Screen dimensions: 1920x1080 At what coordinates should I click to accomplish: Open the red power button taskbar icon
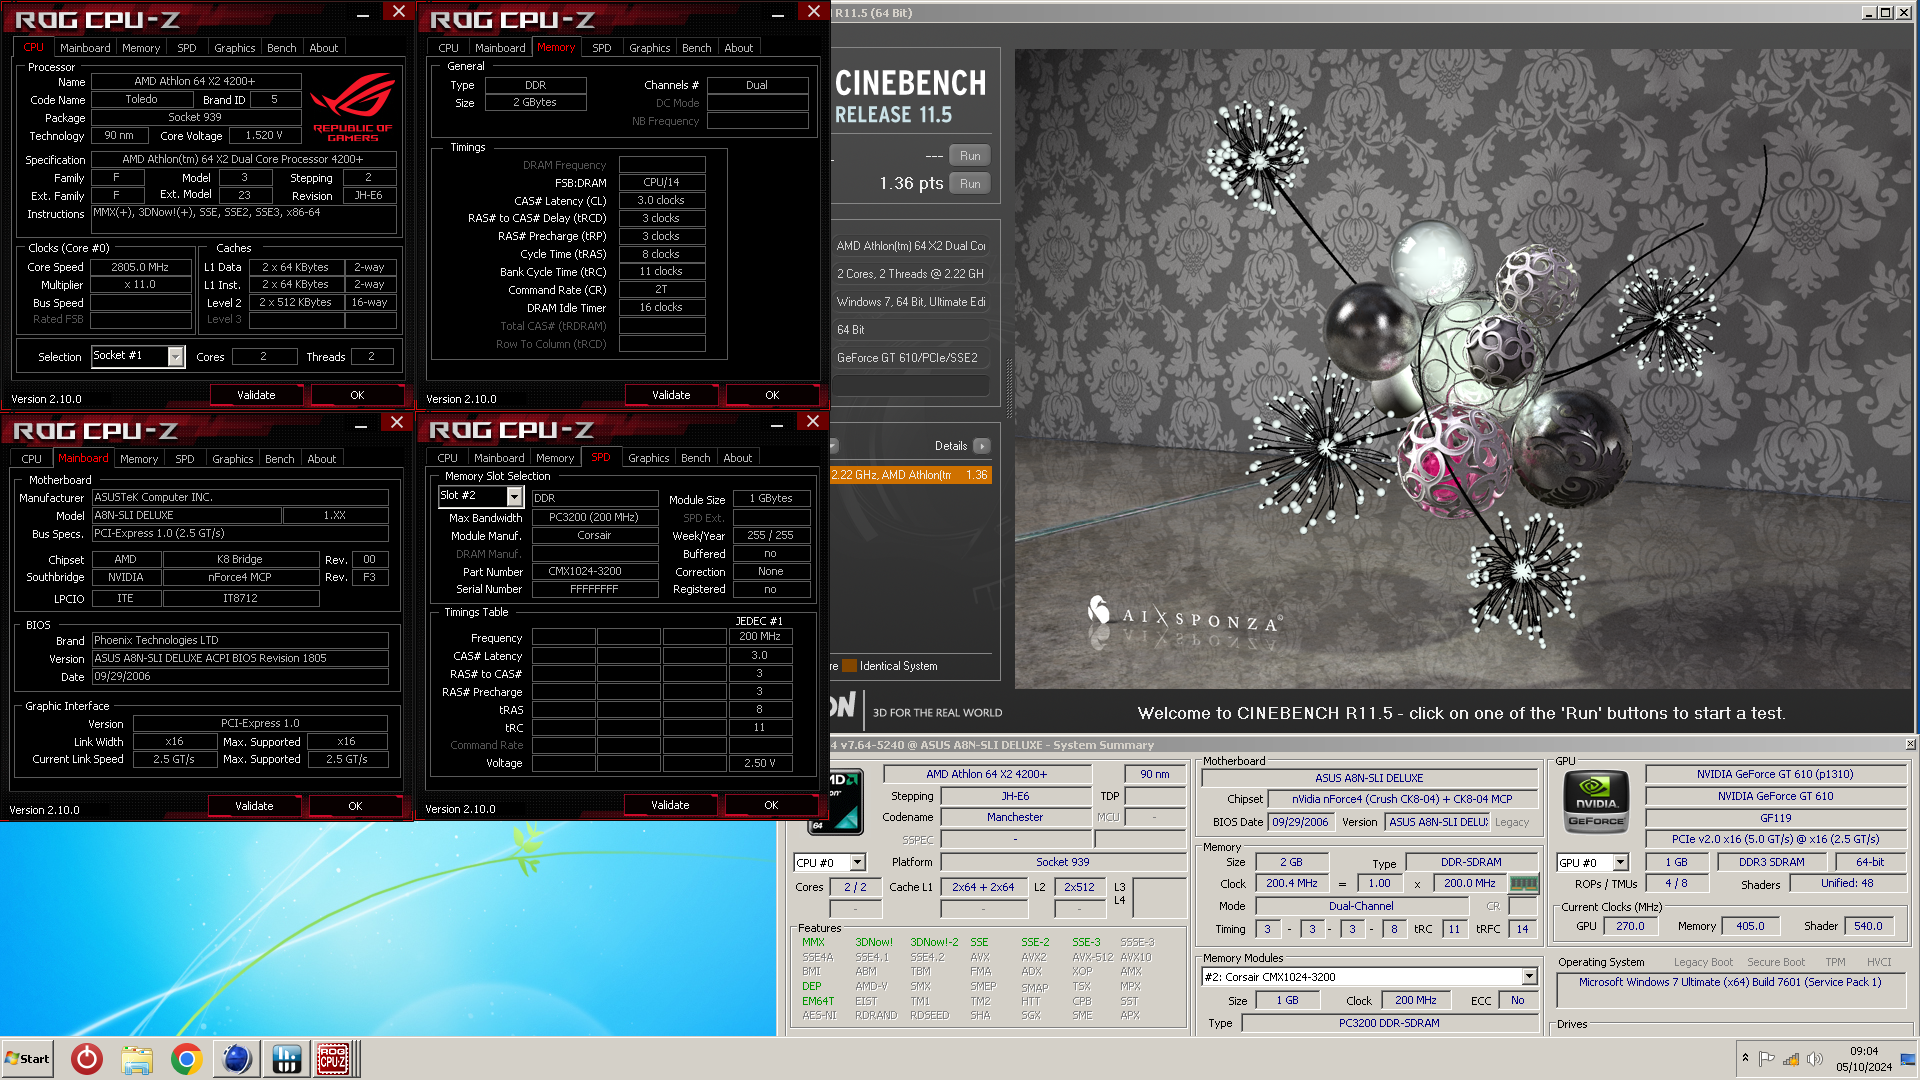pos(87,1058)
